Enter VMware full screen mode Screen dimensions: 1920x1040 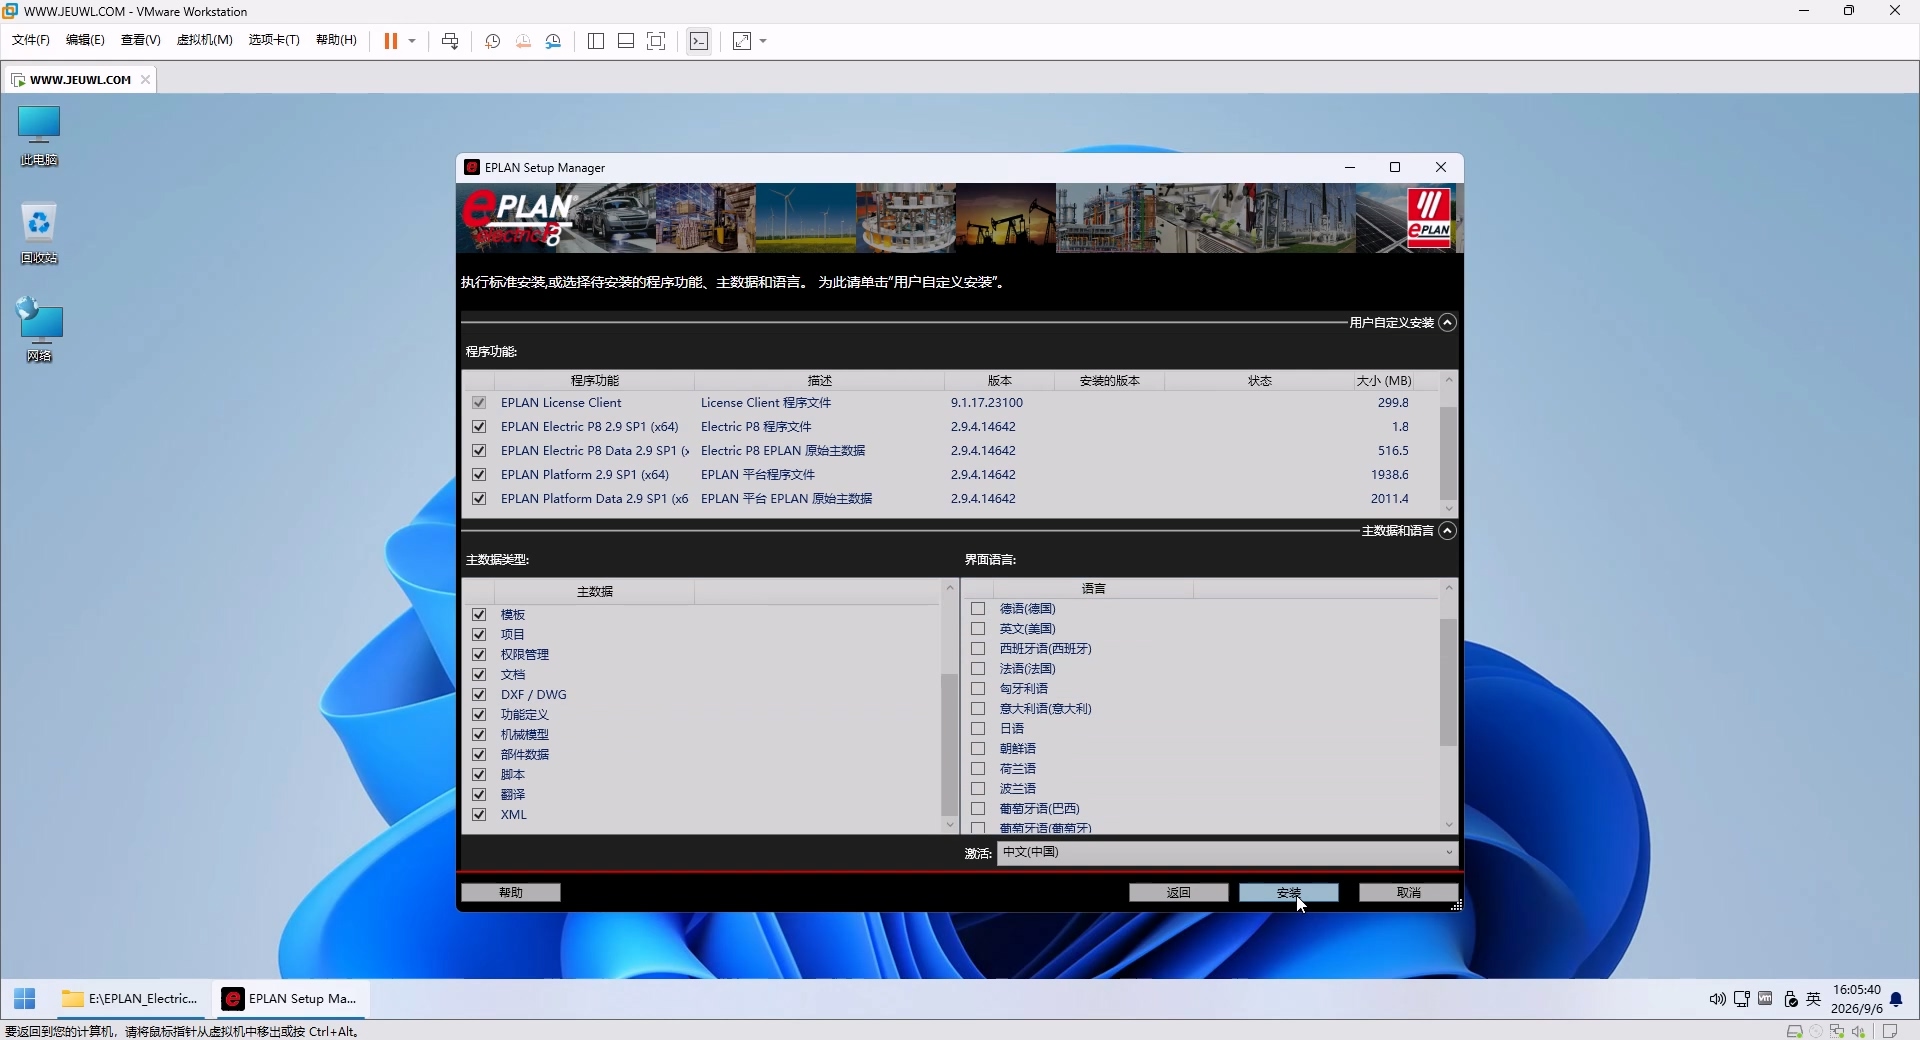coord(656,41)
